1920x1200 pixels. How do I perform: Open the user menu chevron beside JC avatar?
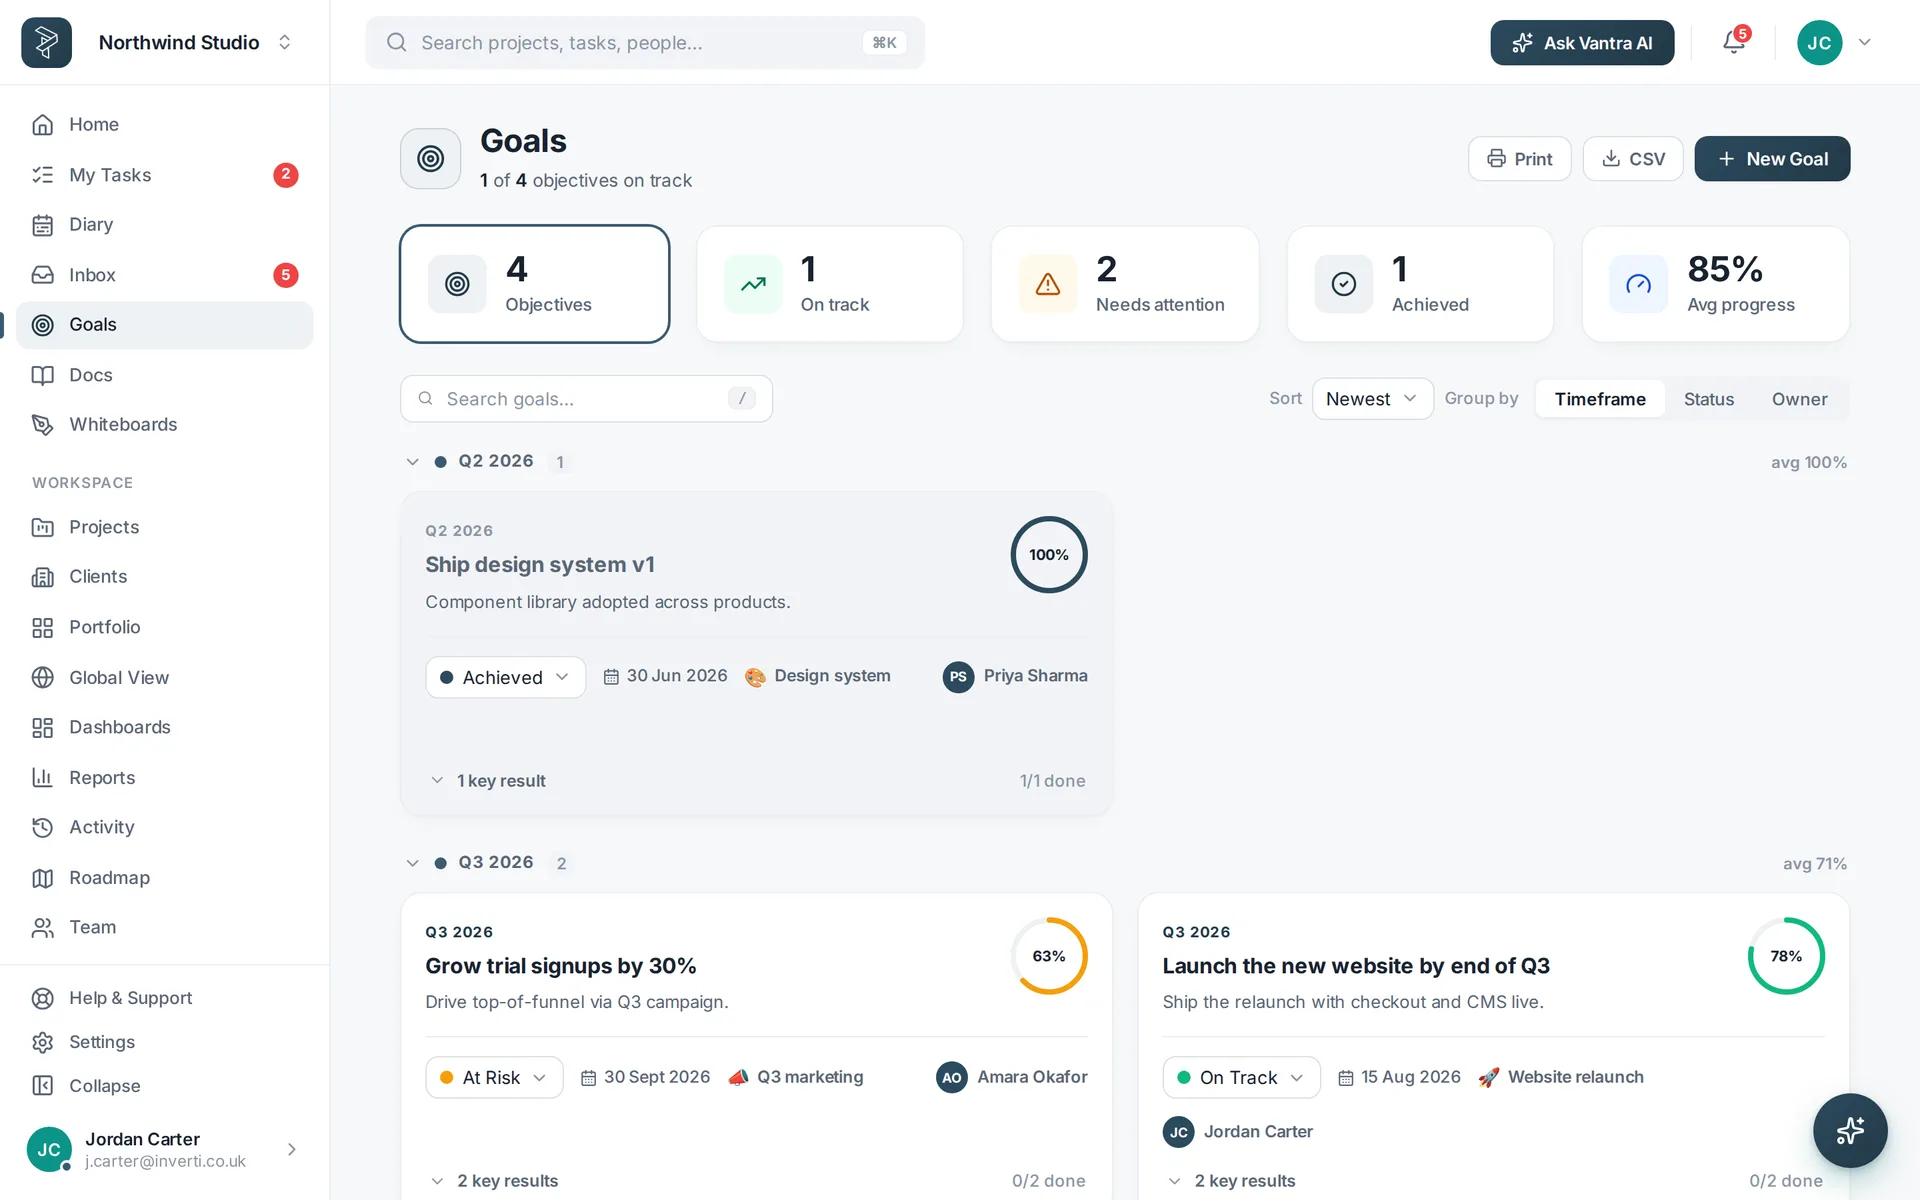pyautogui.click(x=1864, y=42)
